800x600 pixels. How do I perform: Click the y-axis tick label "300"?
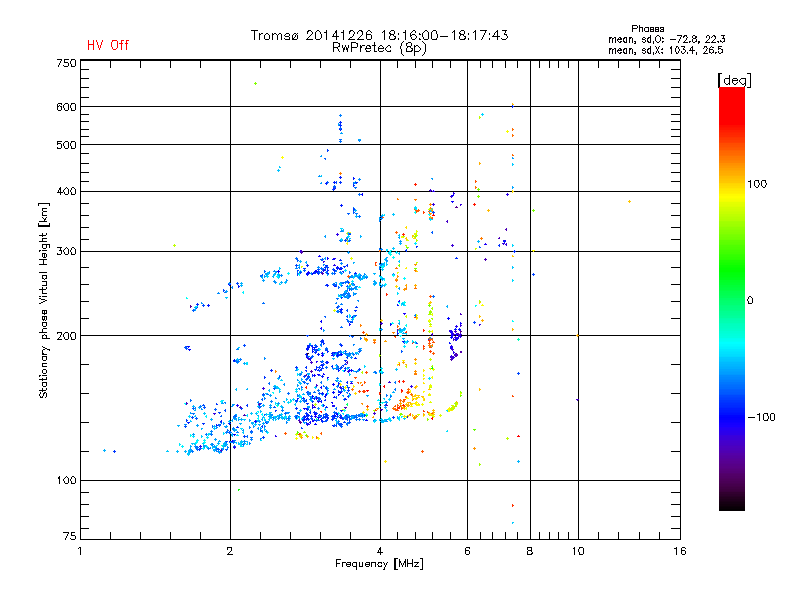pyautogui.click(x=66, y=251)
